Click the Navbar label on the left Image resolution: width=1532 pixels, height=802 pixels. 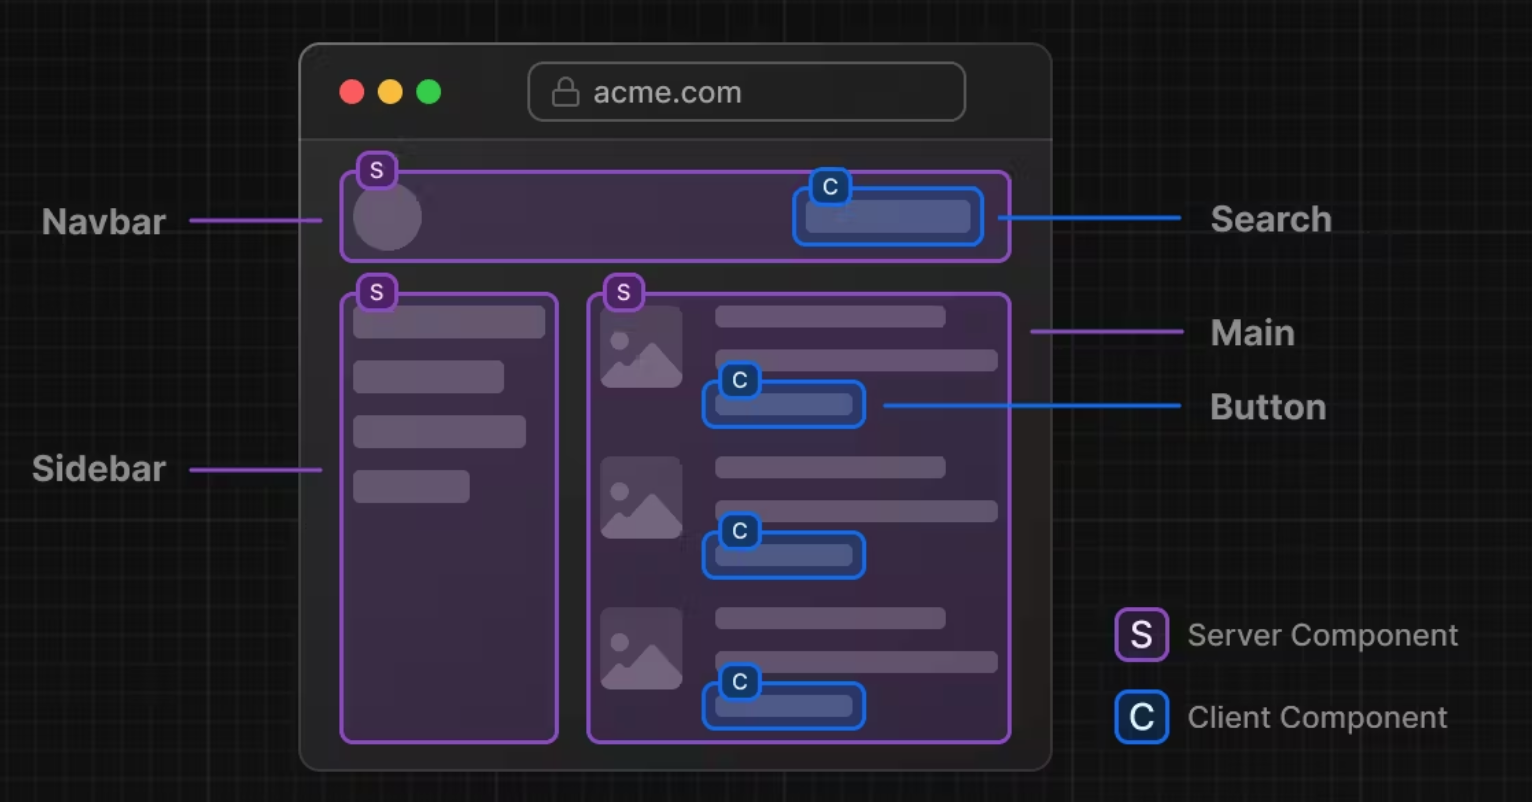coord(103,222)
